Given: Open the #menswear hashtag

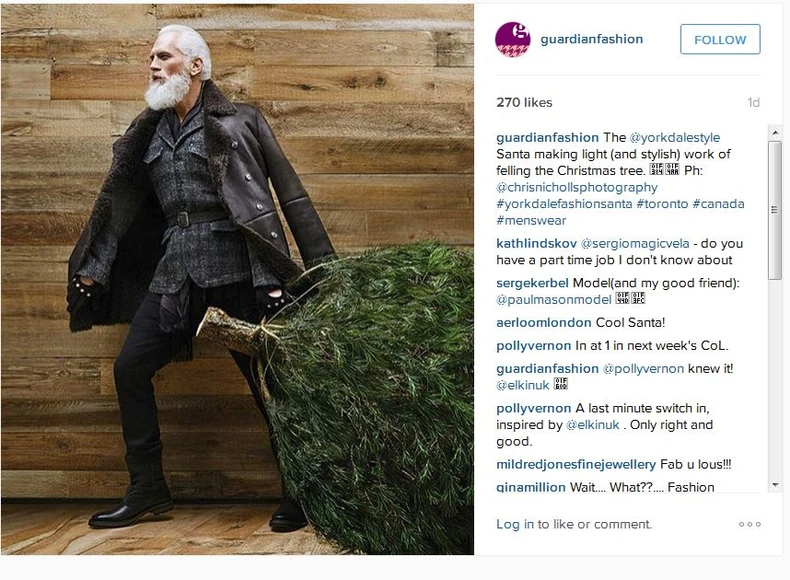Looking at the screenshot, I should pos(531,221).
